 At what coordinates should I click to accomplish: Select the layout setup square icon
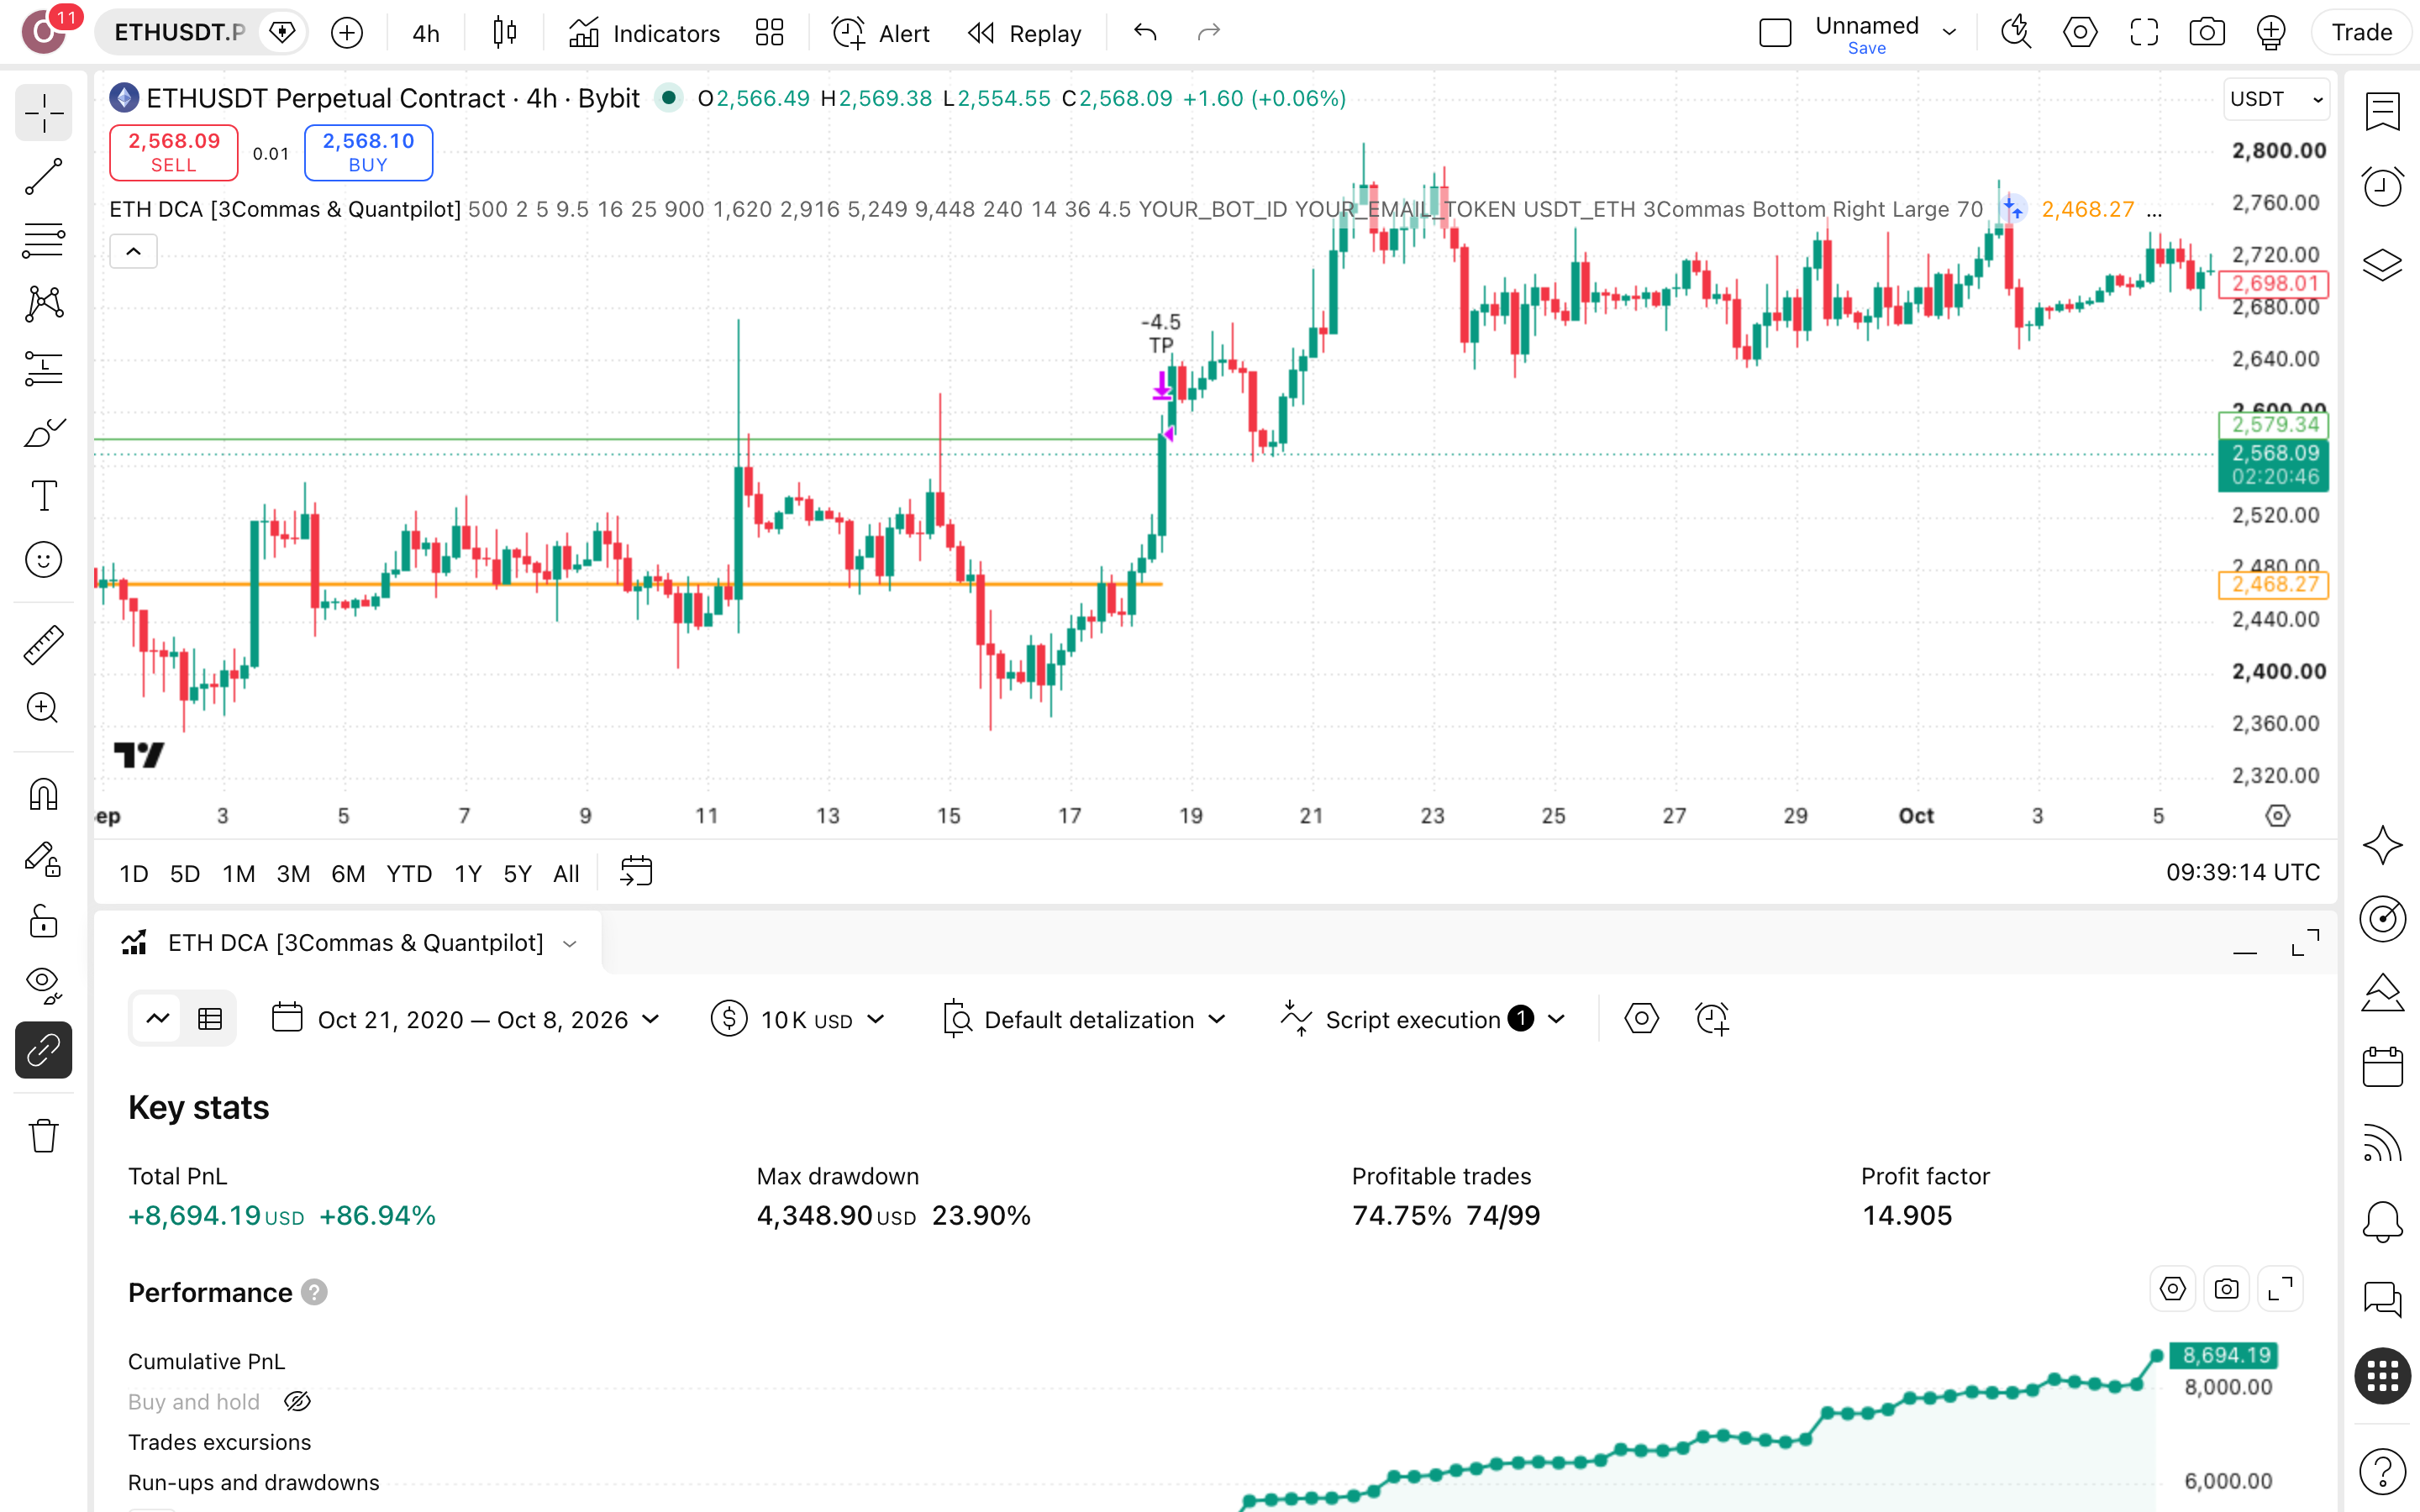click(1775, 33)
